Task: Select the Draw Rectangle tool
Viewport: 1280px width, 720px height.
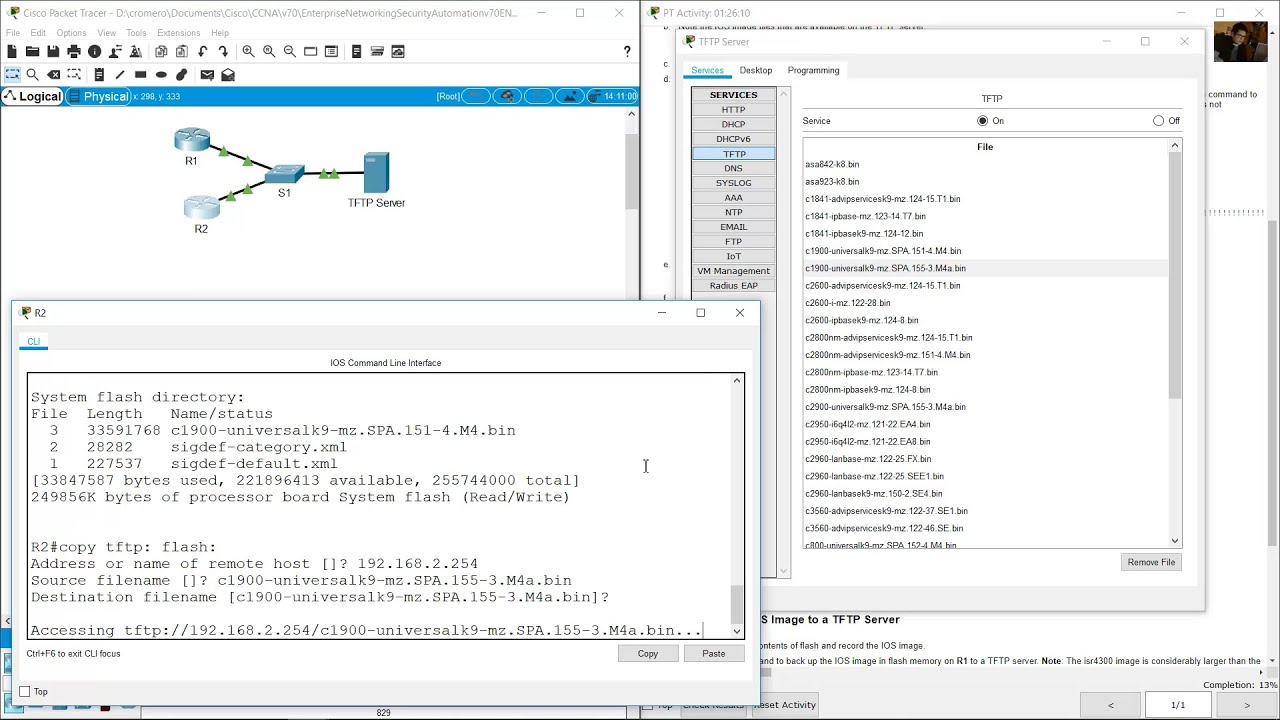Action: (x=140, y=75)
